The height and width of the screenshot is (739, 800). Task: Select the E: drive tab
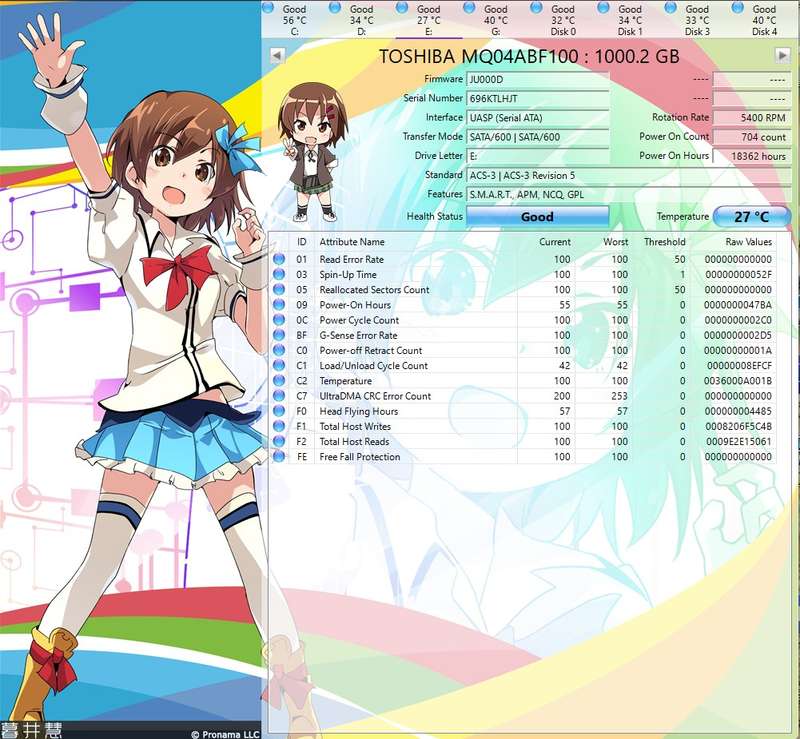coord(429,20)
